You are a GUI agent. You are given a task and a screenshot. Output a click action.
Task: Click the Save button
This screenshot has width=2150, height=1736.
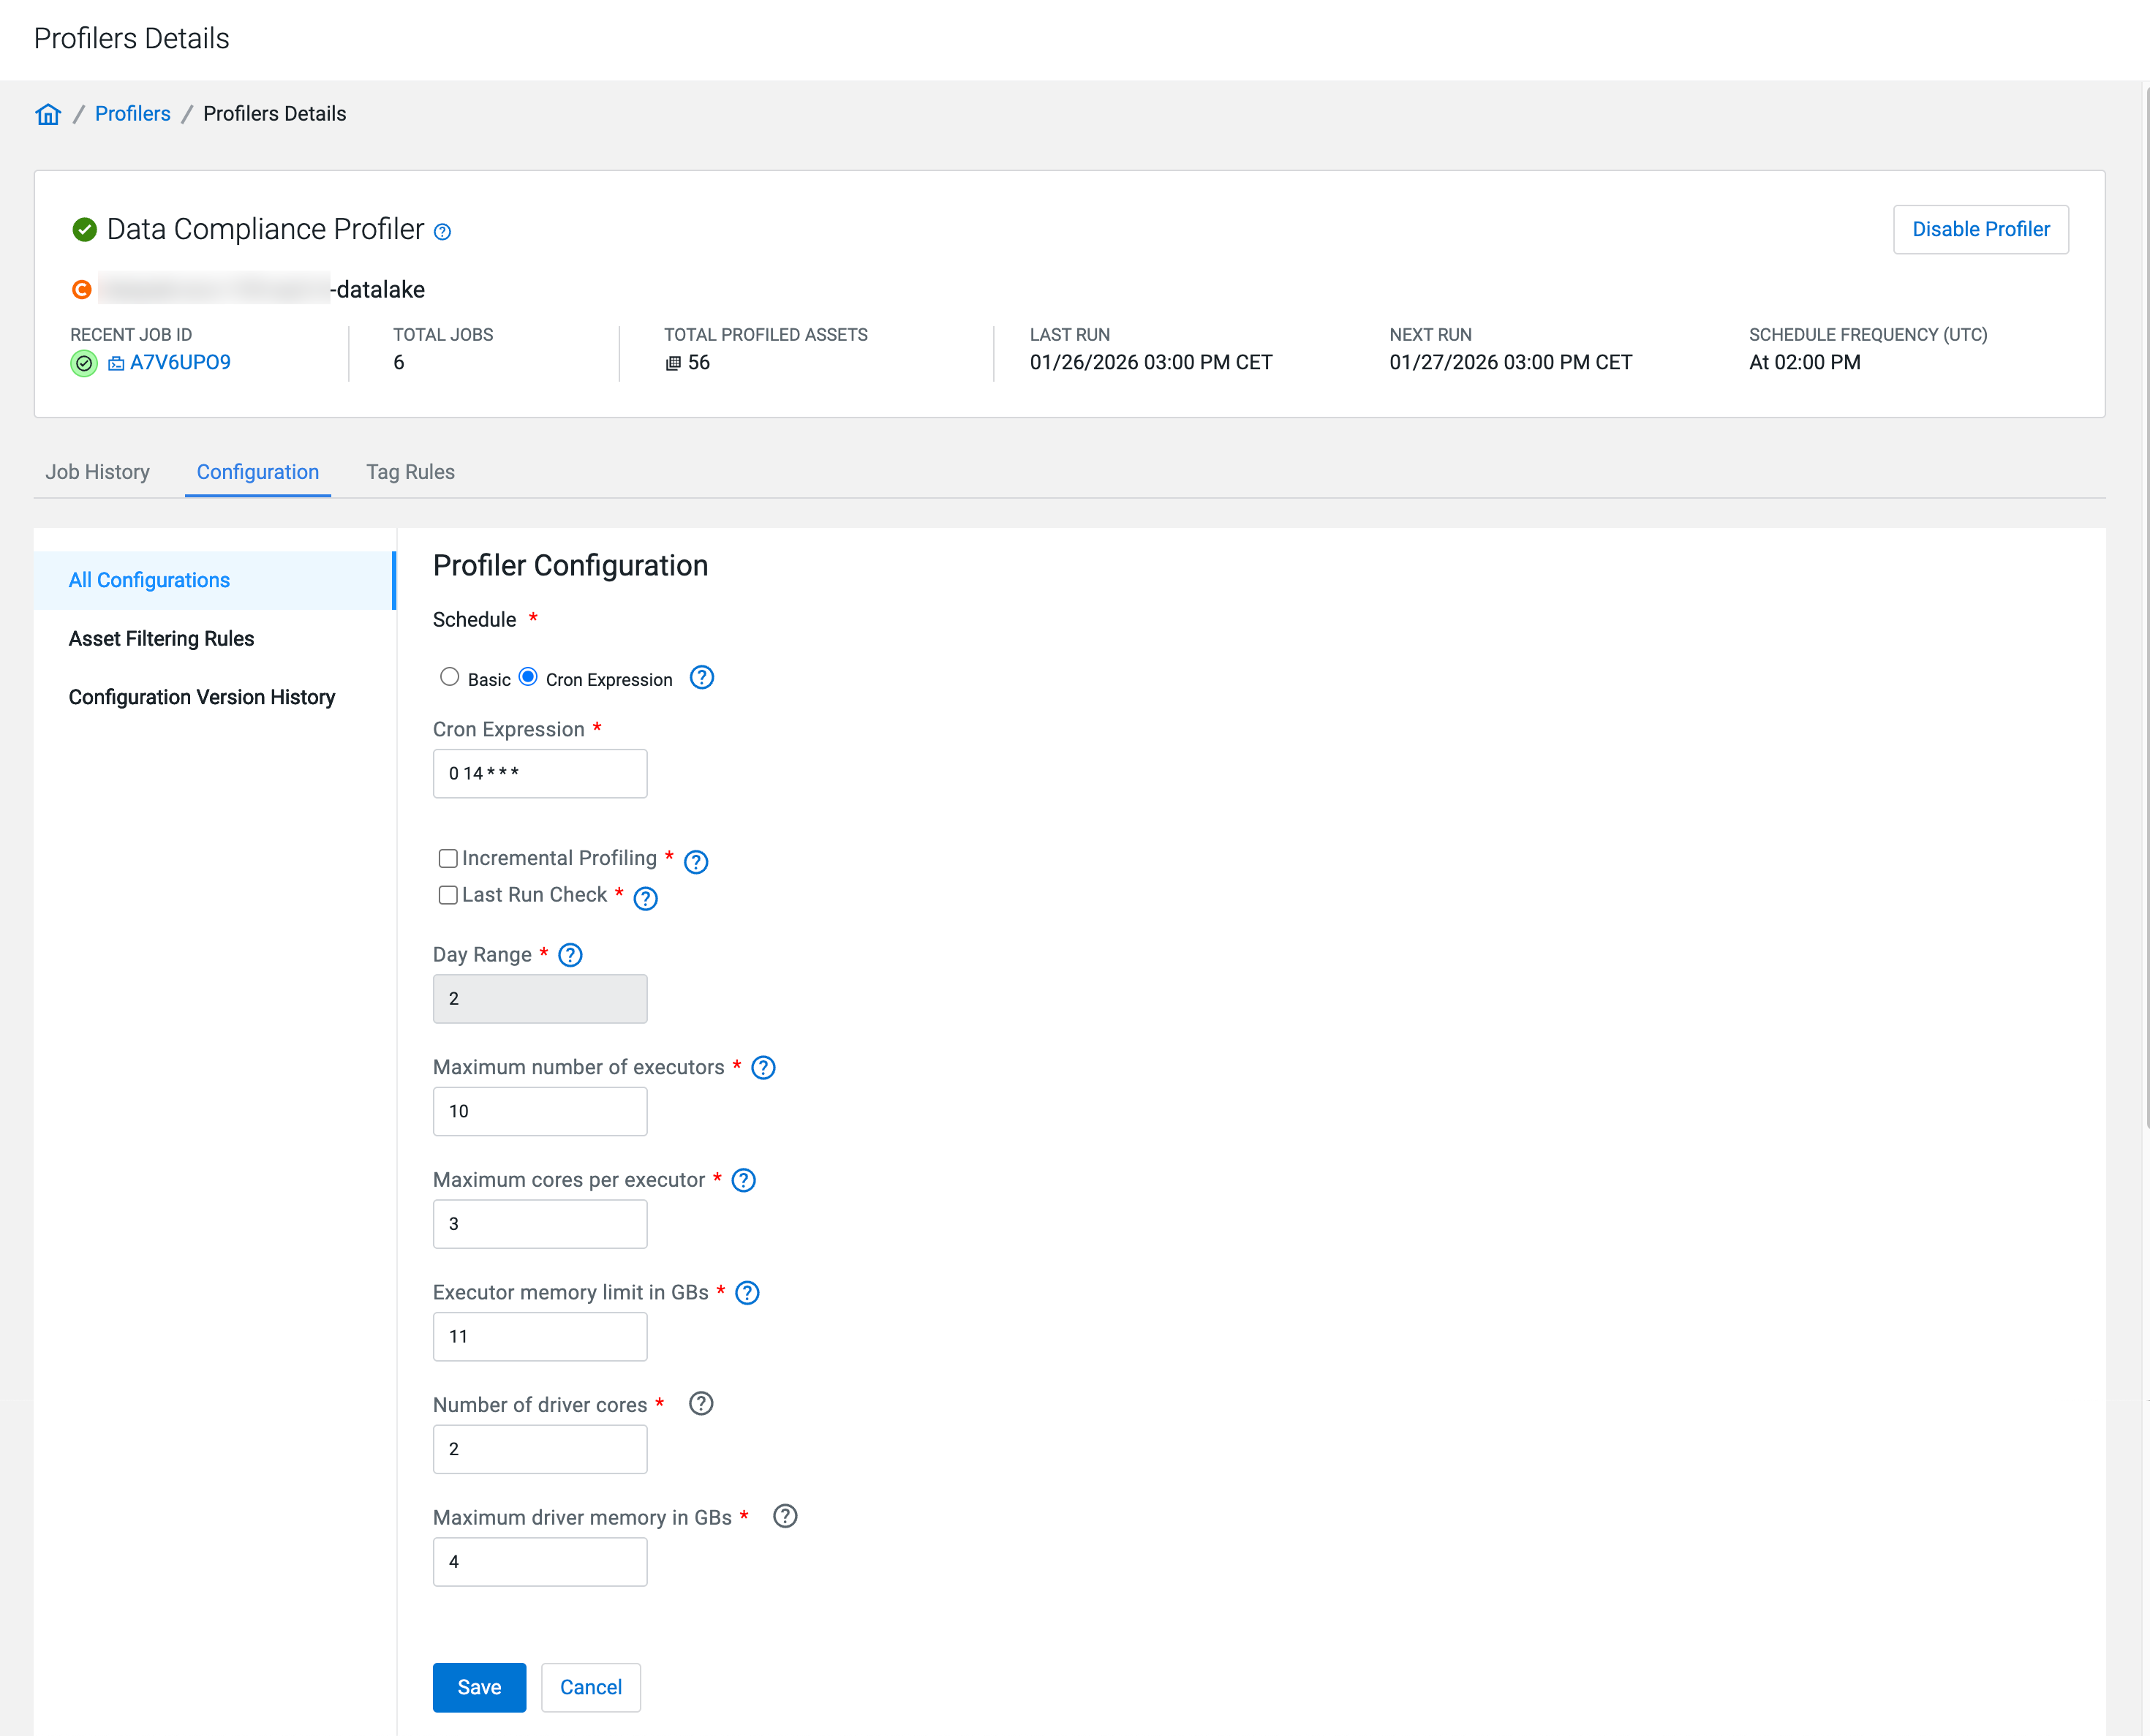click(x=479, y=1687)
